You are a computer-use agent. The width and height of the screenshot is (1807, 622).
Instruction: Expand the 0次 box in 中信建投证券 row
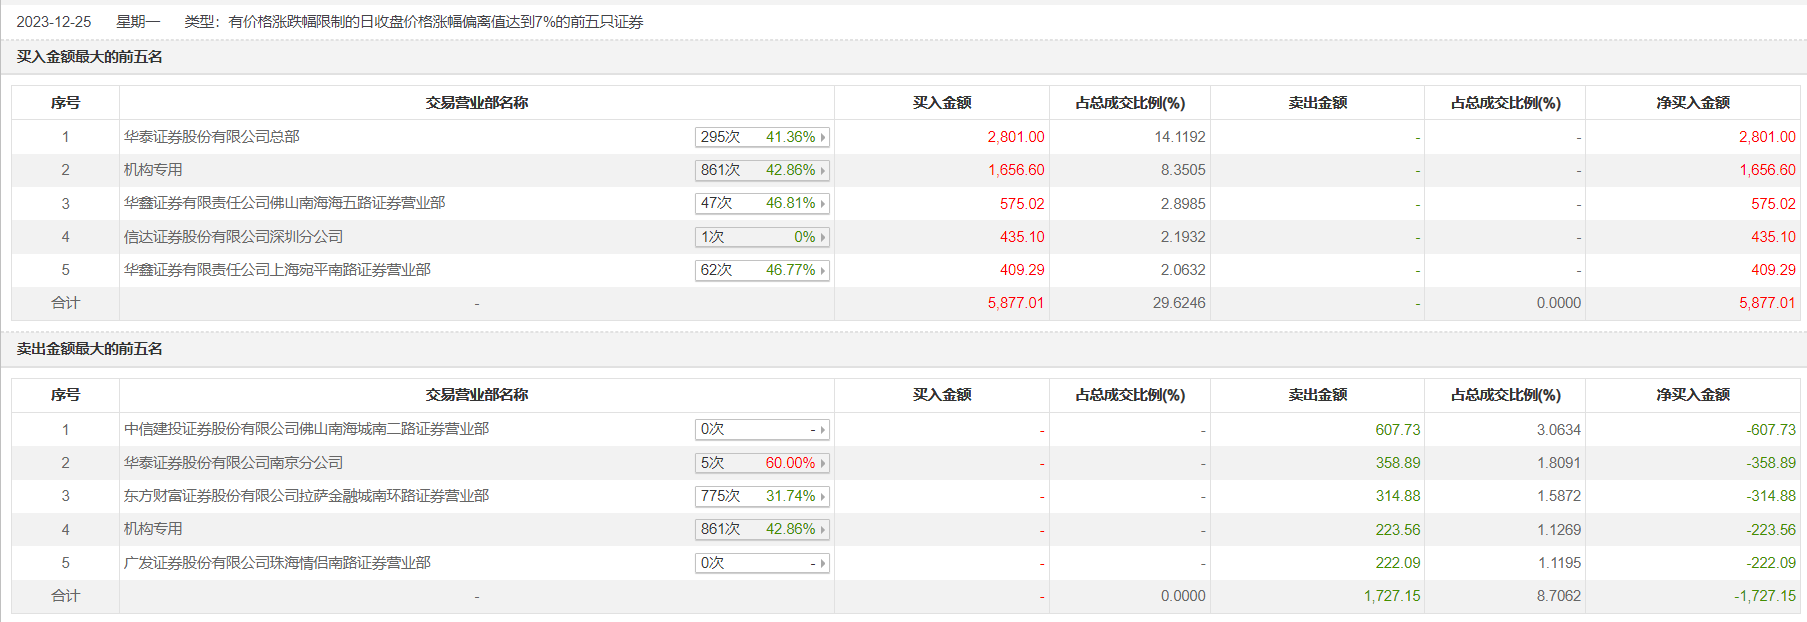[762, 430]
